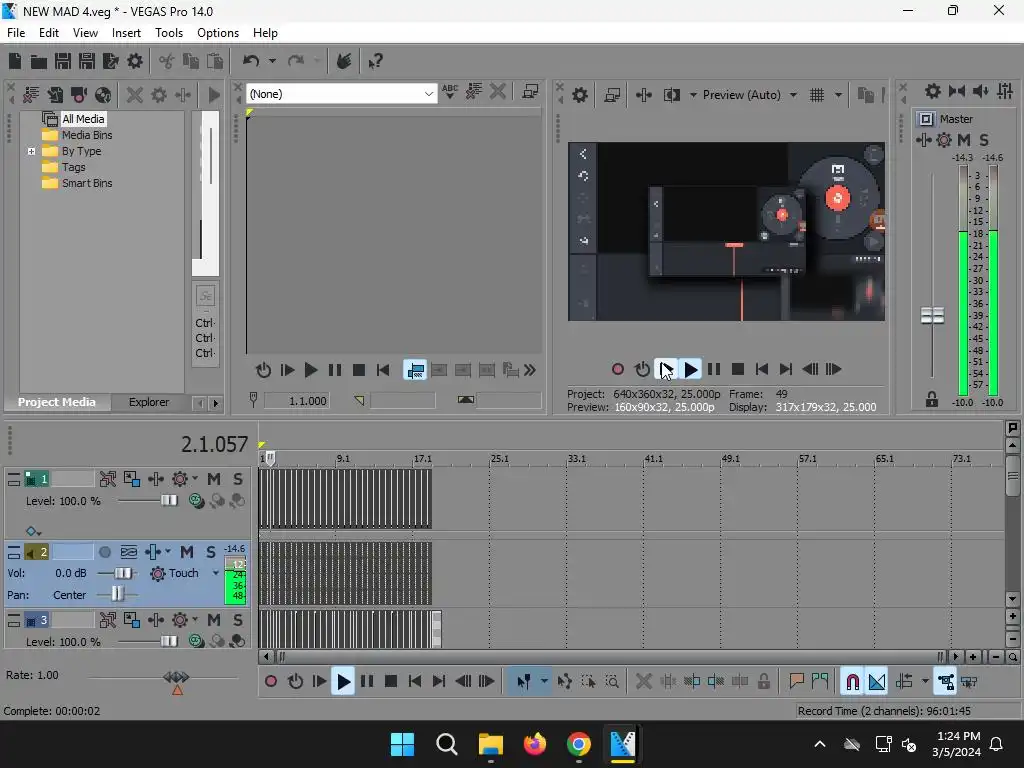Toggle the overlays grid icon in preview

pos(817,95)
